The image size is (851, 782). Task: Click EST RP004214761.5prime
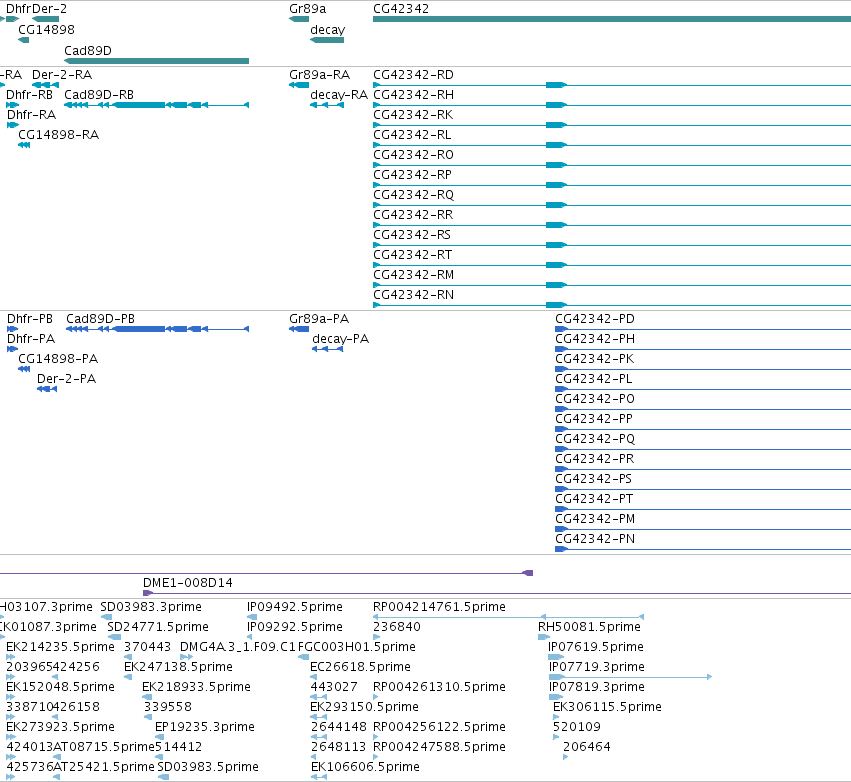(440, 607)
